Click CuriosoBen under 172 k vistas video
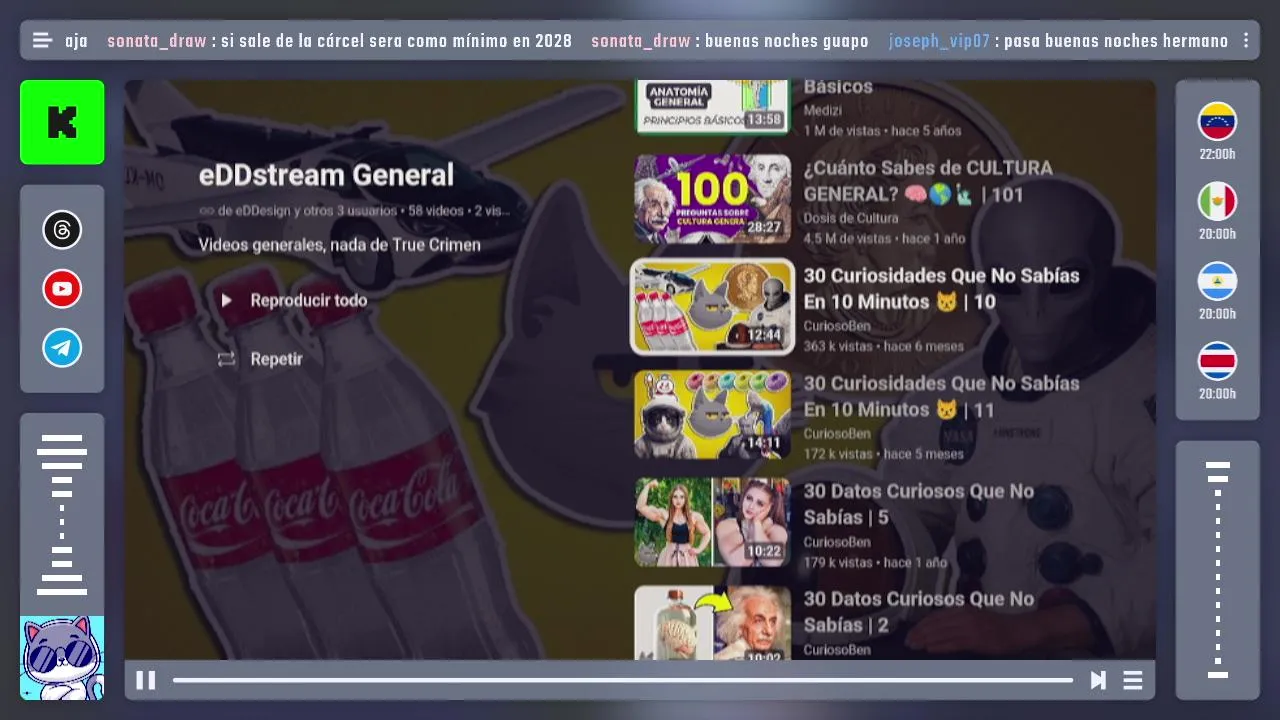Screen dimensions: 1280x720 pos(837,434)
